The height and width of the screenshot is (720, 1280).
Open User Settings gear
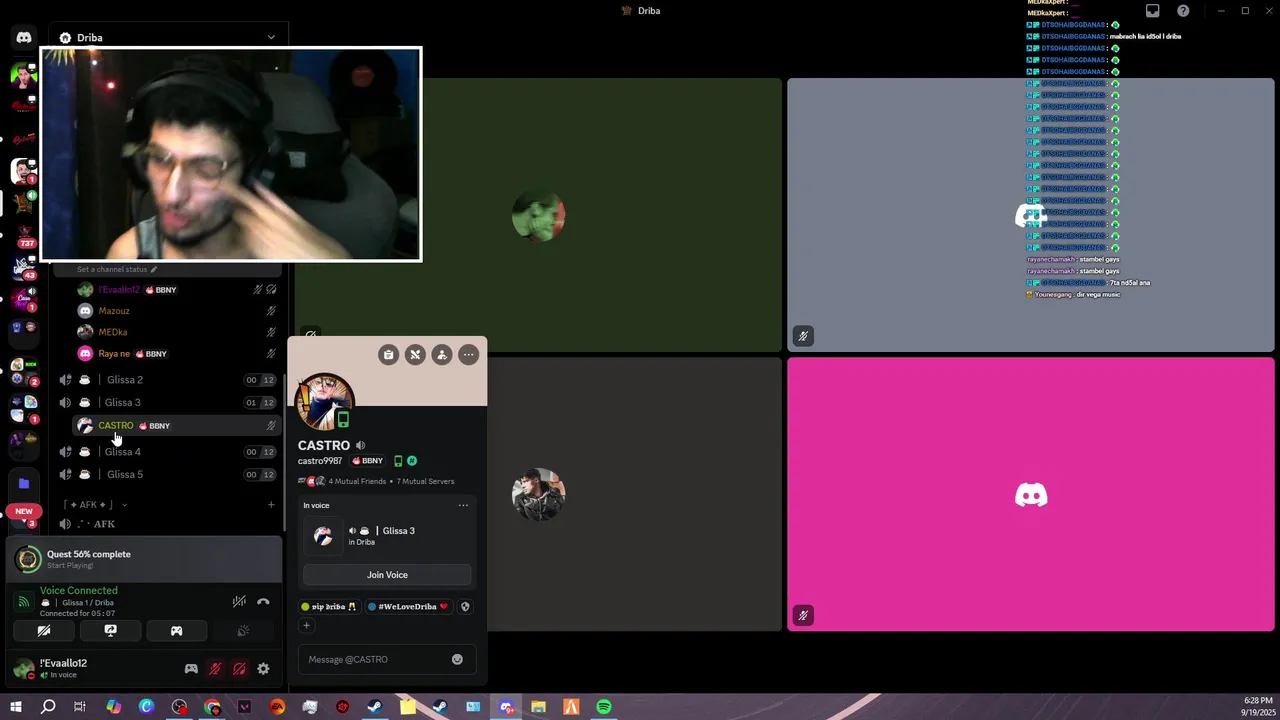pyautogui.click(x=263, y=669)
